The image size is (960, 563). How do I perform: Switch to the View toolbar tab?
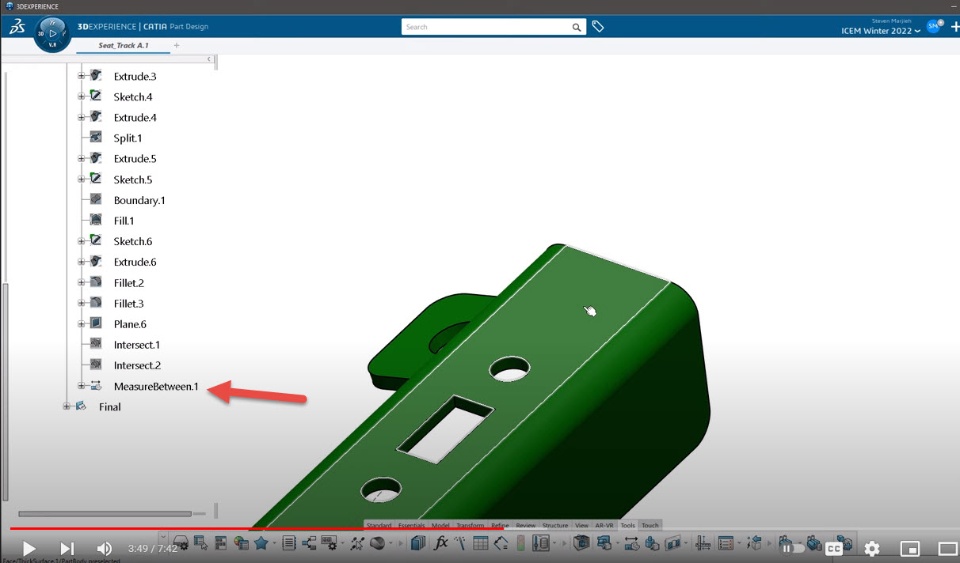pos(582,525)
